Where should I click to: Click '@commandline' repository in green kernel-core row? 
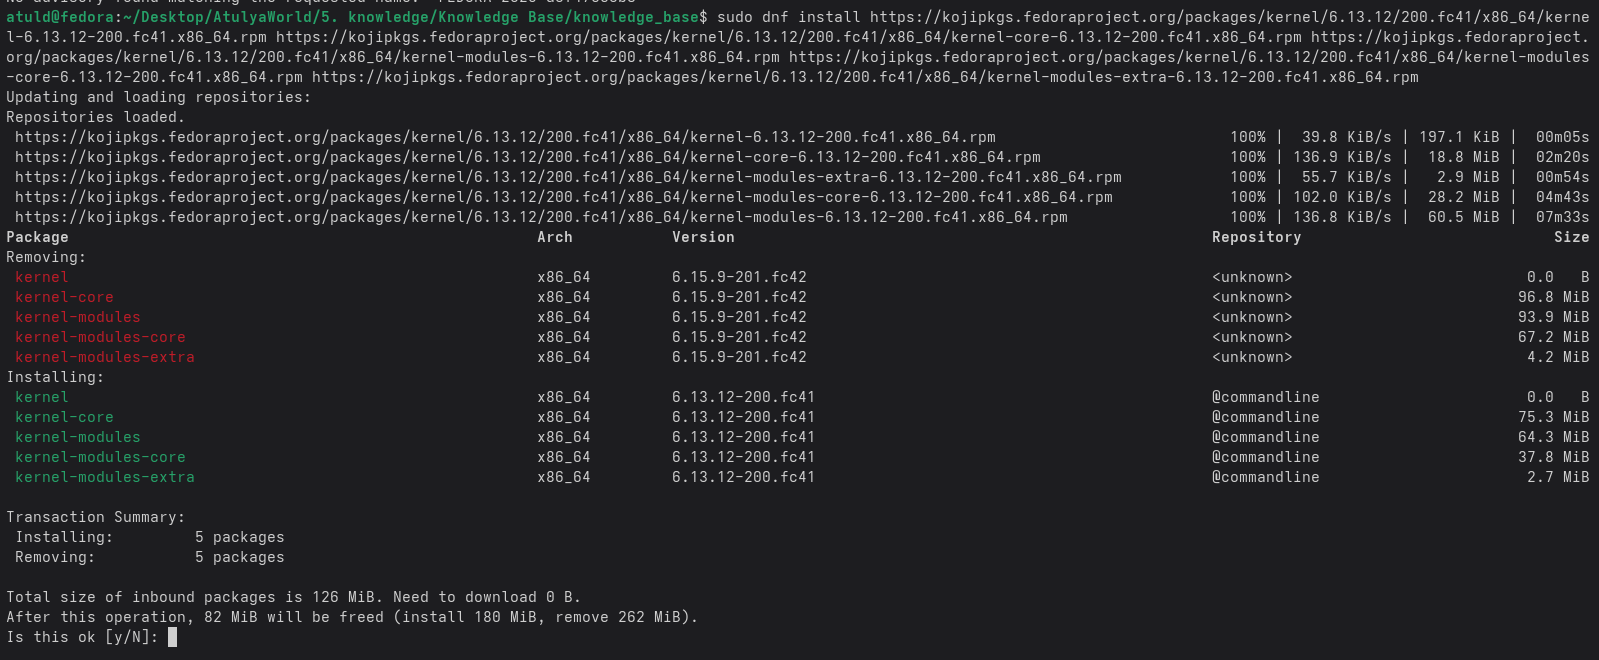point(1266,417)
